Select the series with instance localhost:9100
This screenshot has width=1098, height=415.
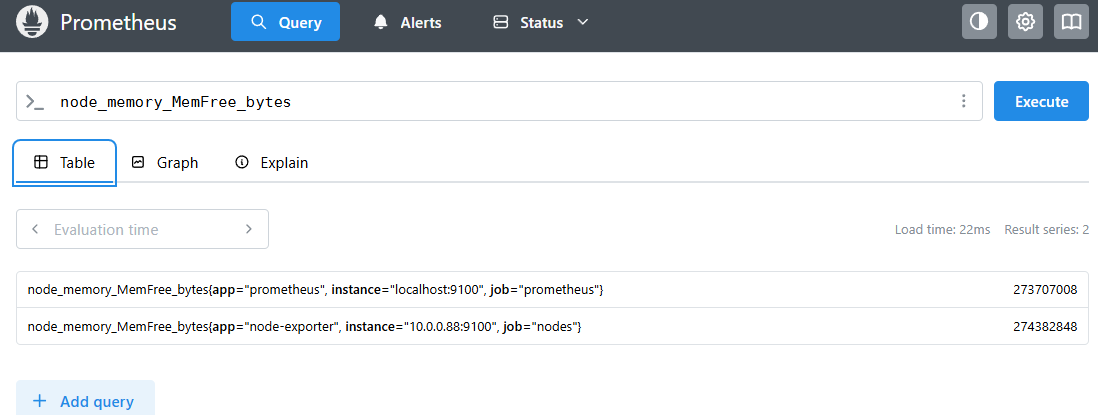[x=553, y=290]
